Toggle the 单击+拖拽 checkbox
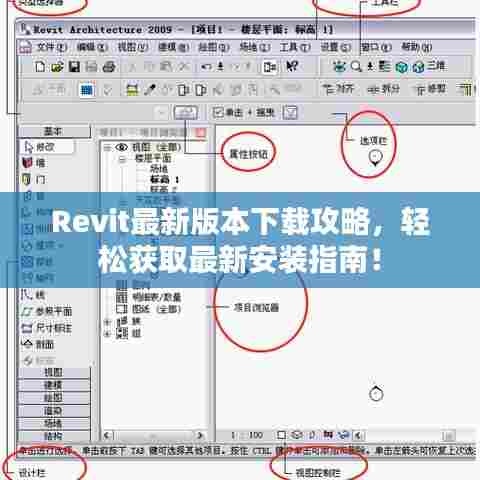Image resolution: width=480 pixels, height=480 pixels. [x=218, y=113]
